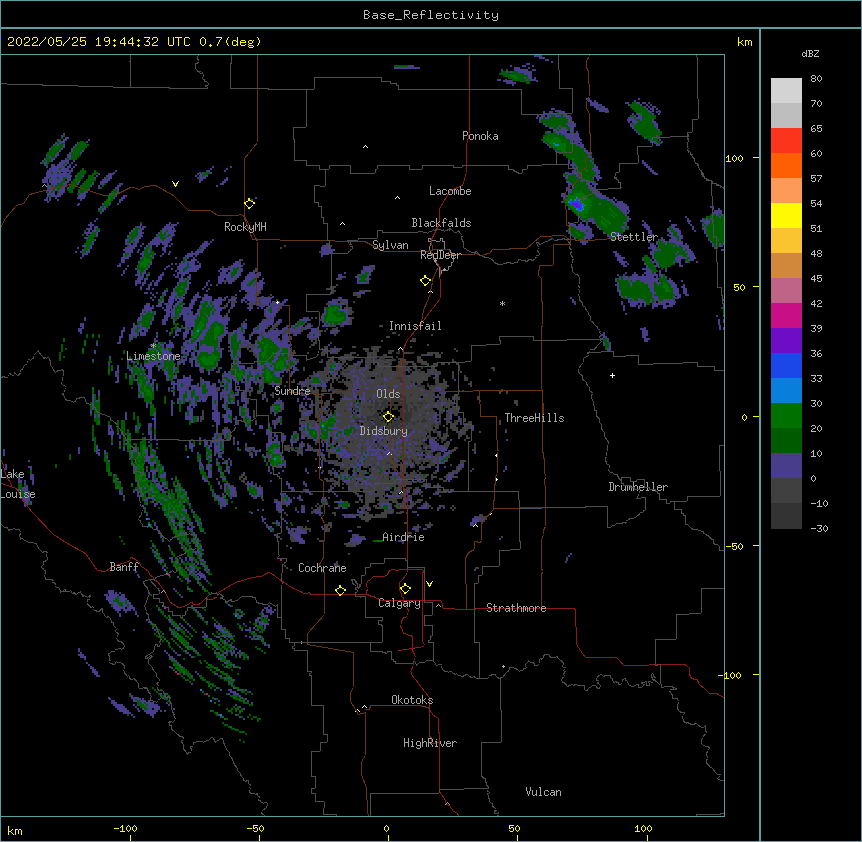Click the Limestone label

tap(153, 356)
